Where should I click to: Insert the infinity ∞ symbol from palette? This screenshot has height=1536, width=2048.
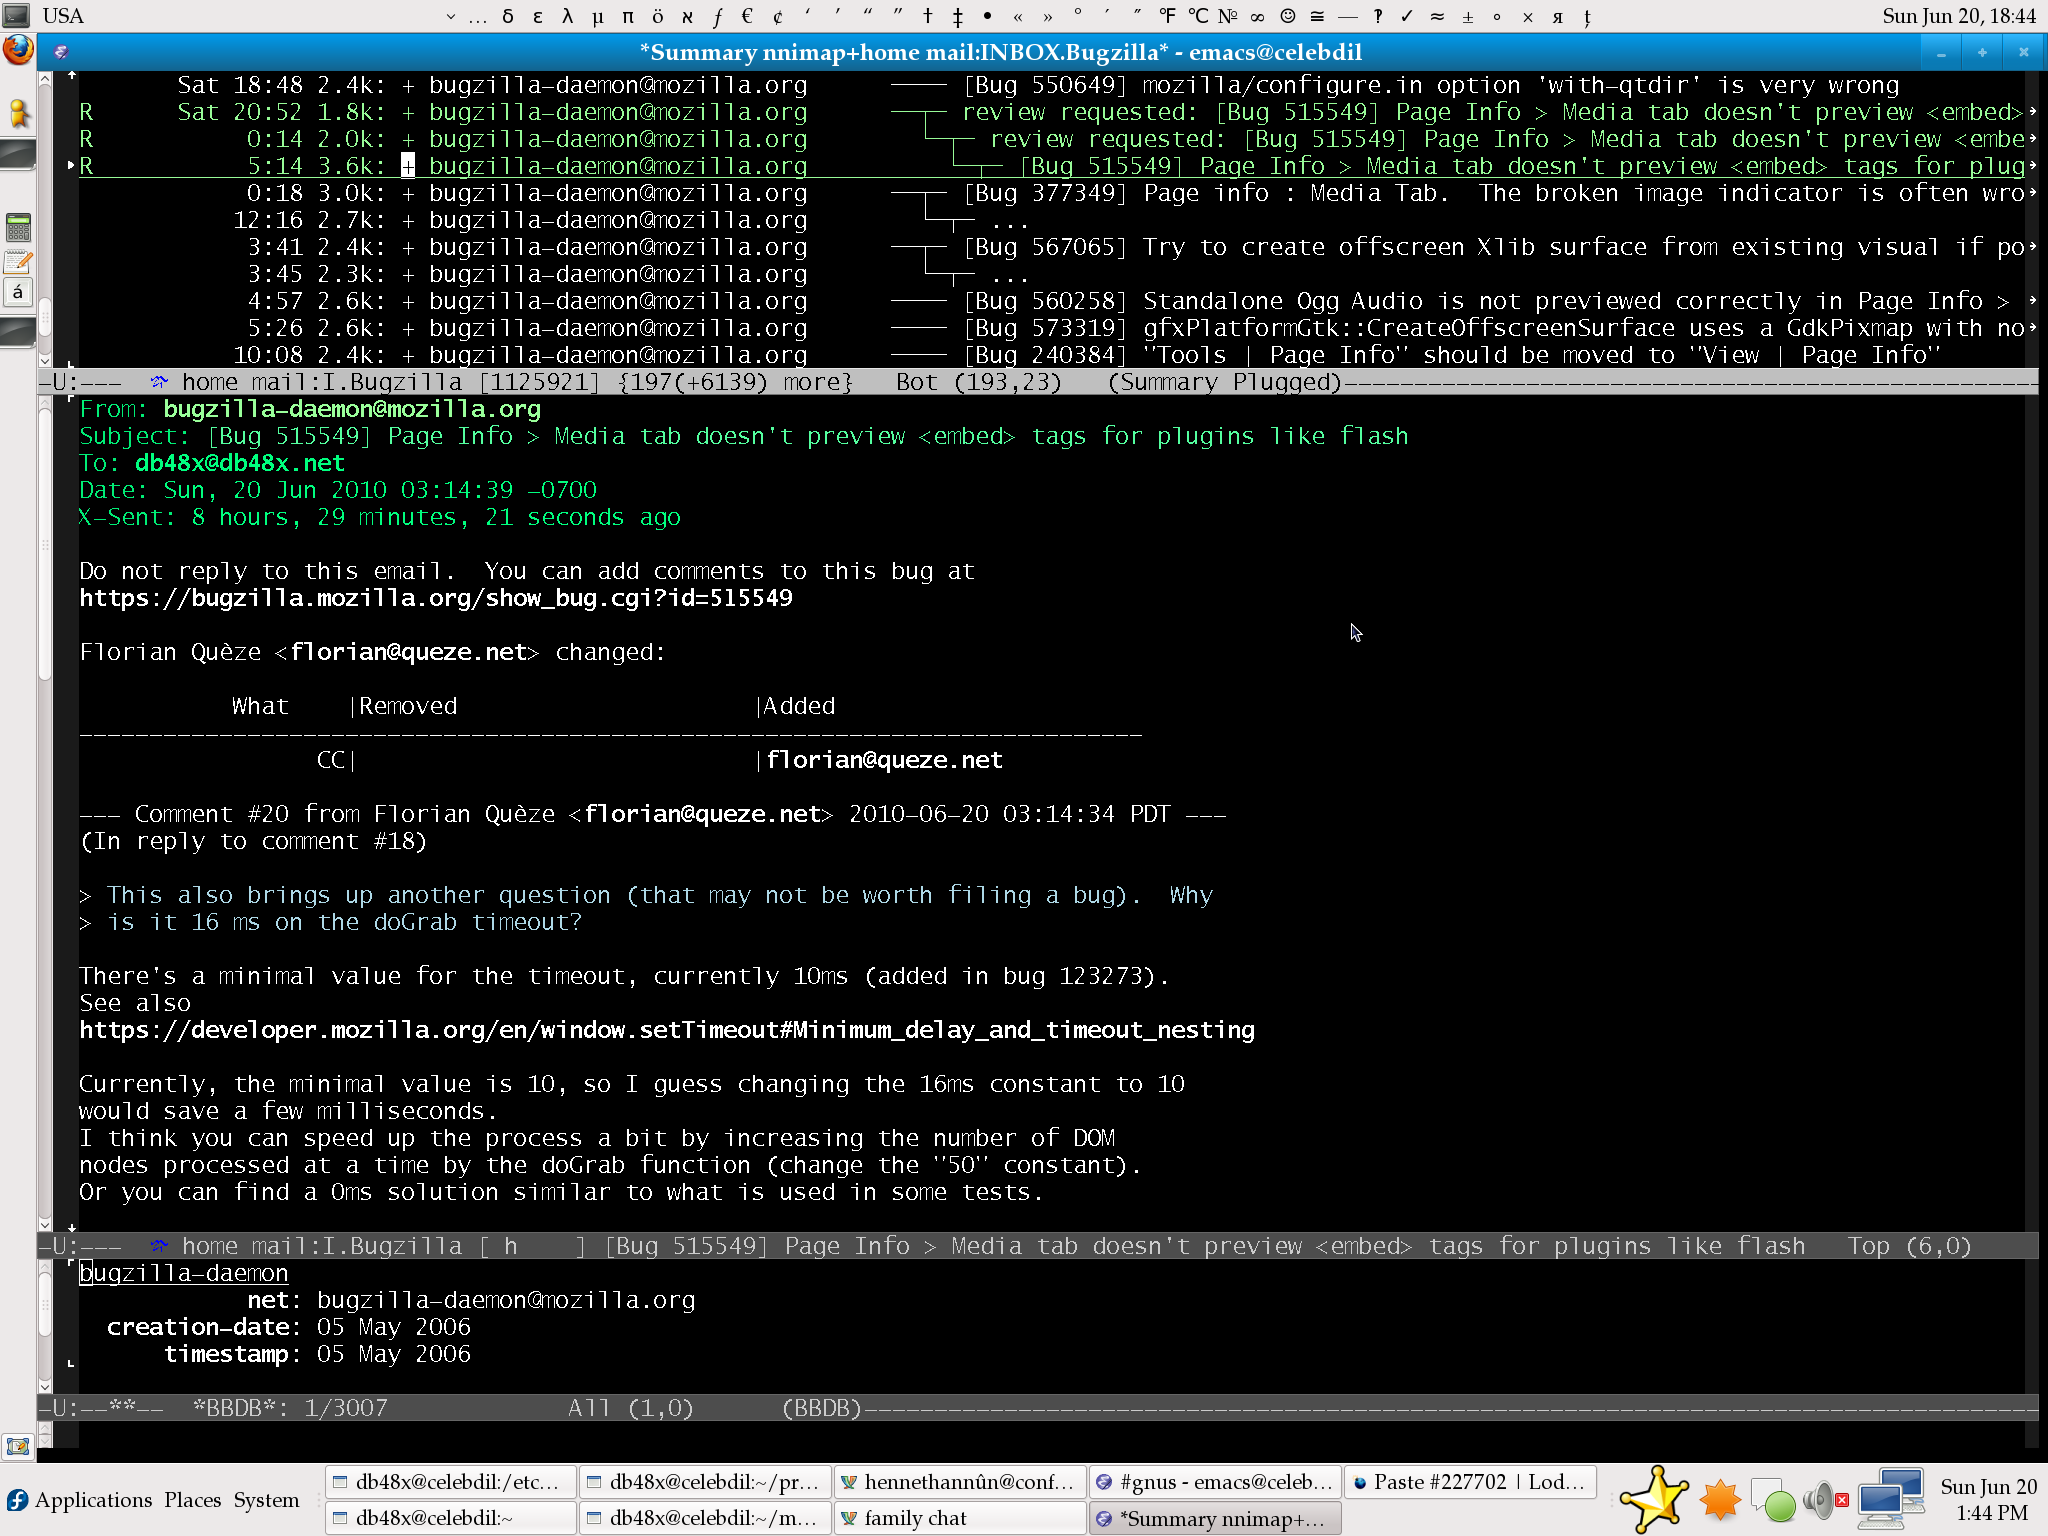click(1258, 16)
